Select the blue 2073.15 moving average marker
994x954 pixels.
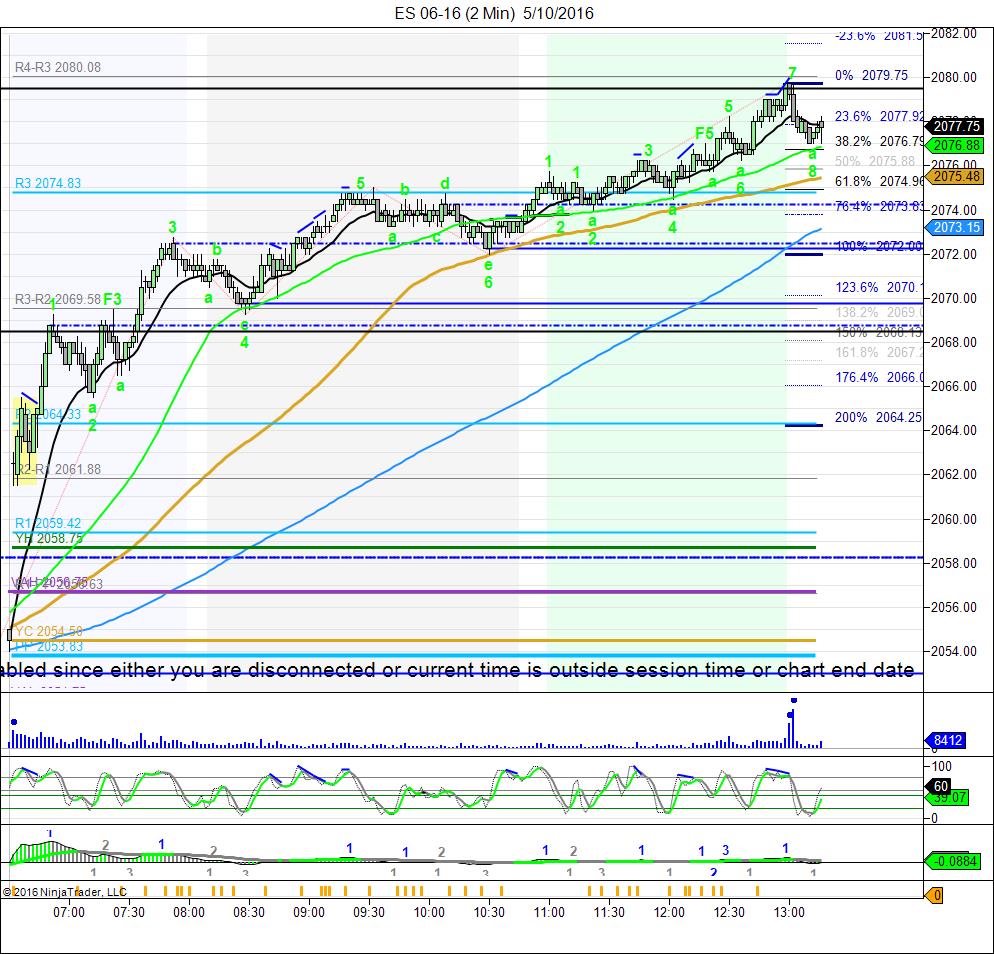955,227
